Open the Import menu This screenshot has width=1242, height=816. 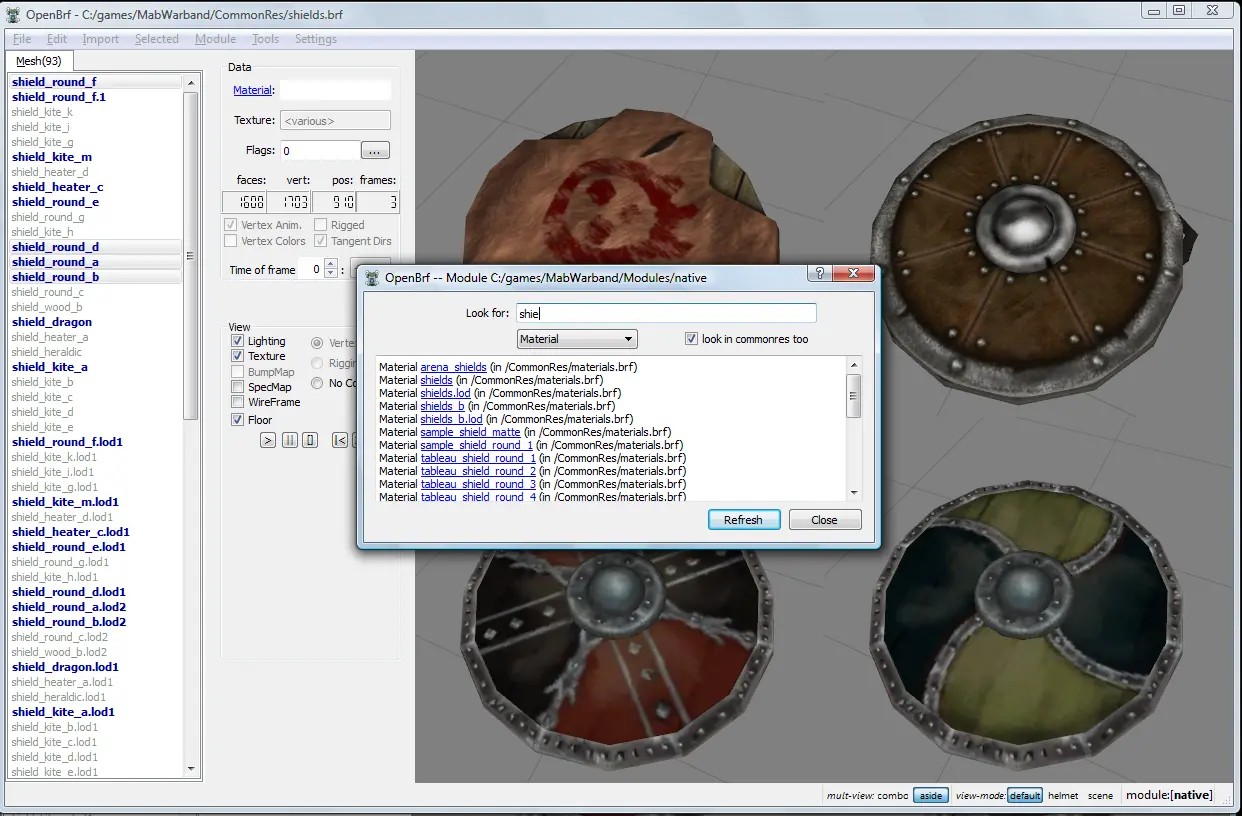coord(101,39)
